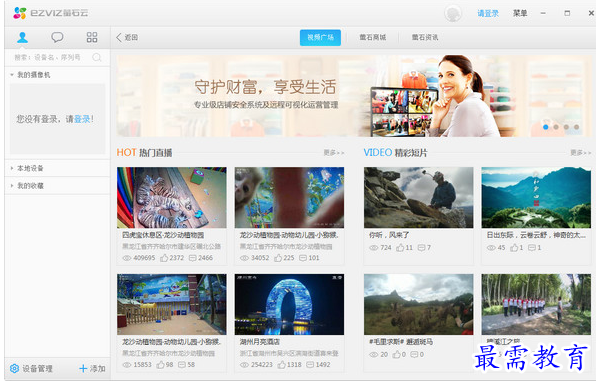
Task: Click the 添加 plus icon
Action: coord(83,368)
